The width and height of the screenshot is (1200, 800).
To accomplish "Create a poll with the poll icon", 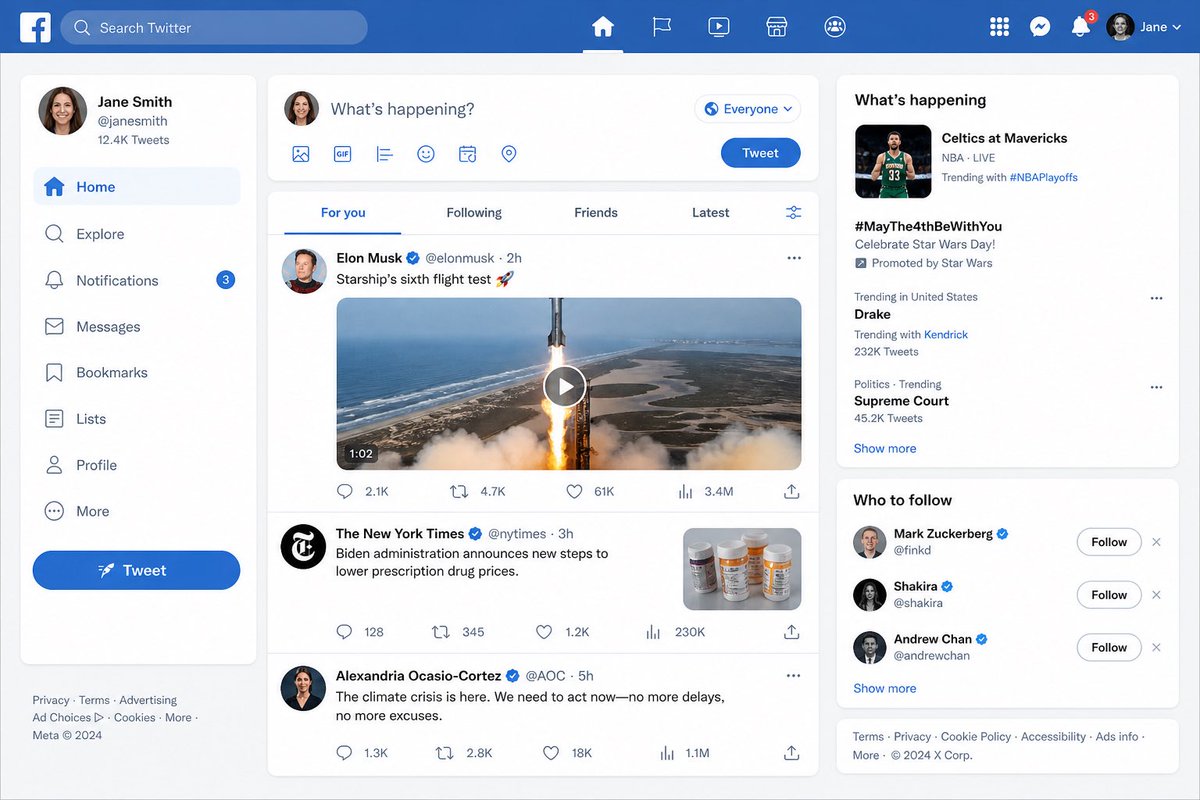I will [384, 154].
